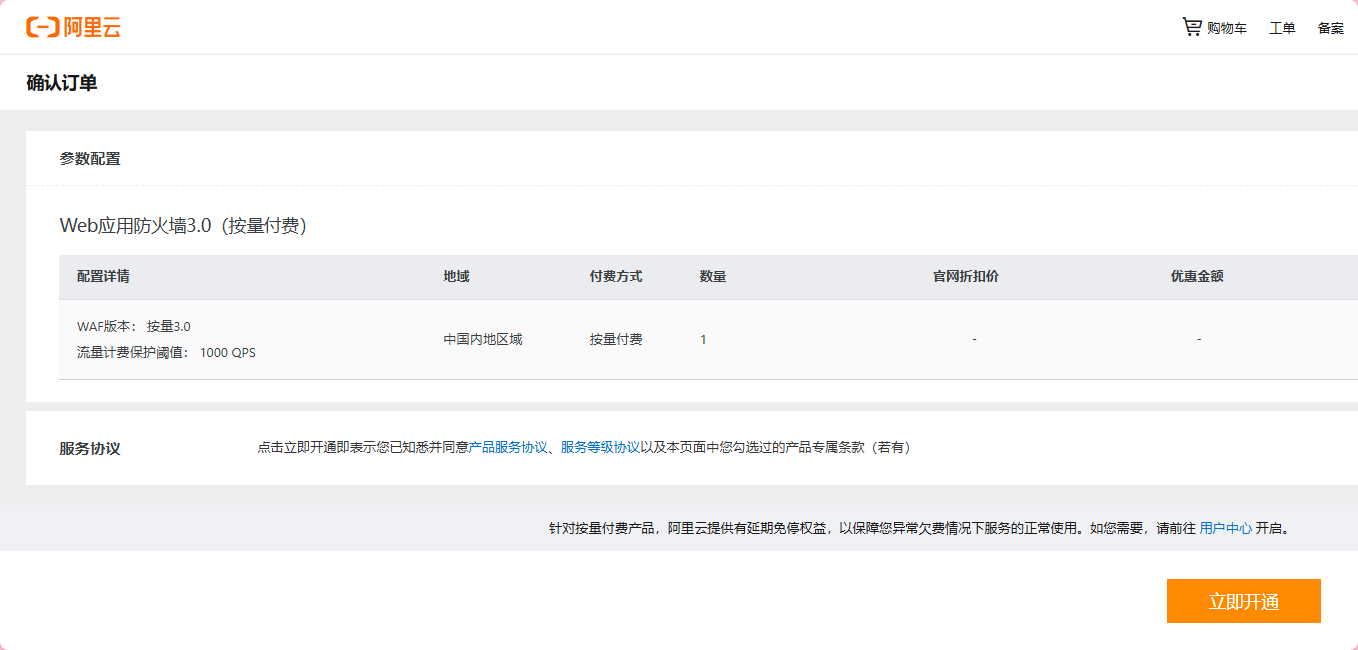
Task: Click the orange 立即开通 button
Action: pyautogui.click(x=1244, y=601)
